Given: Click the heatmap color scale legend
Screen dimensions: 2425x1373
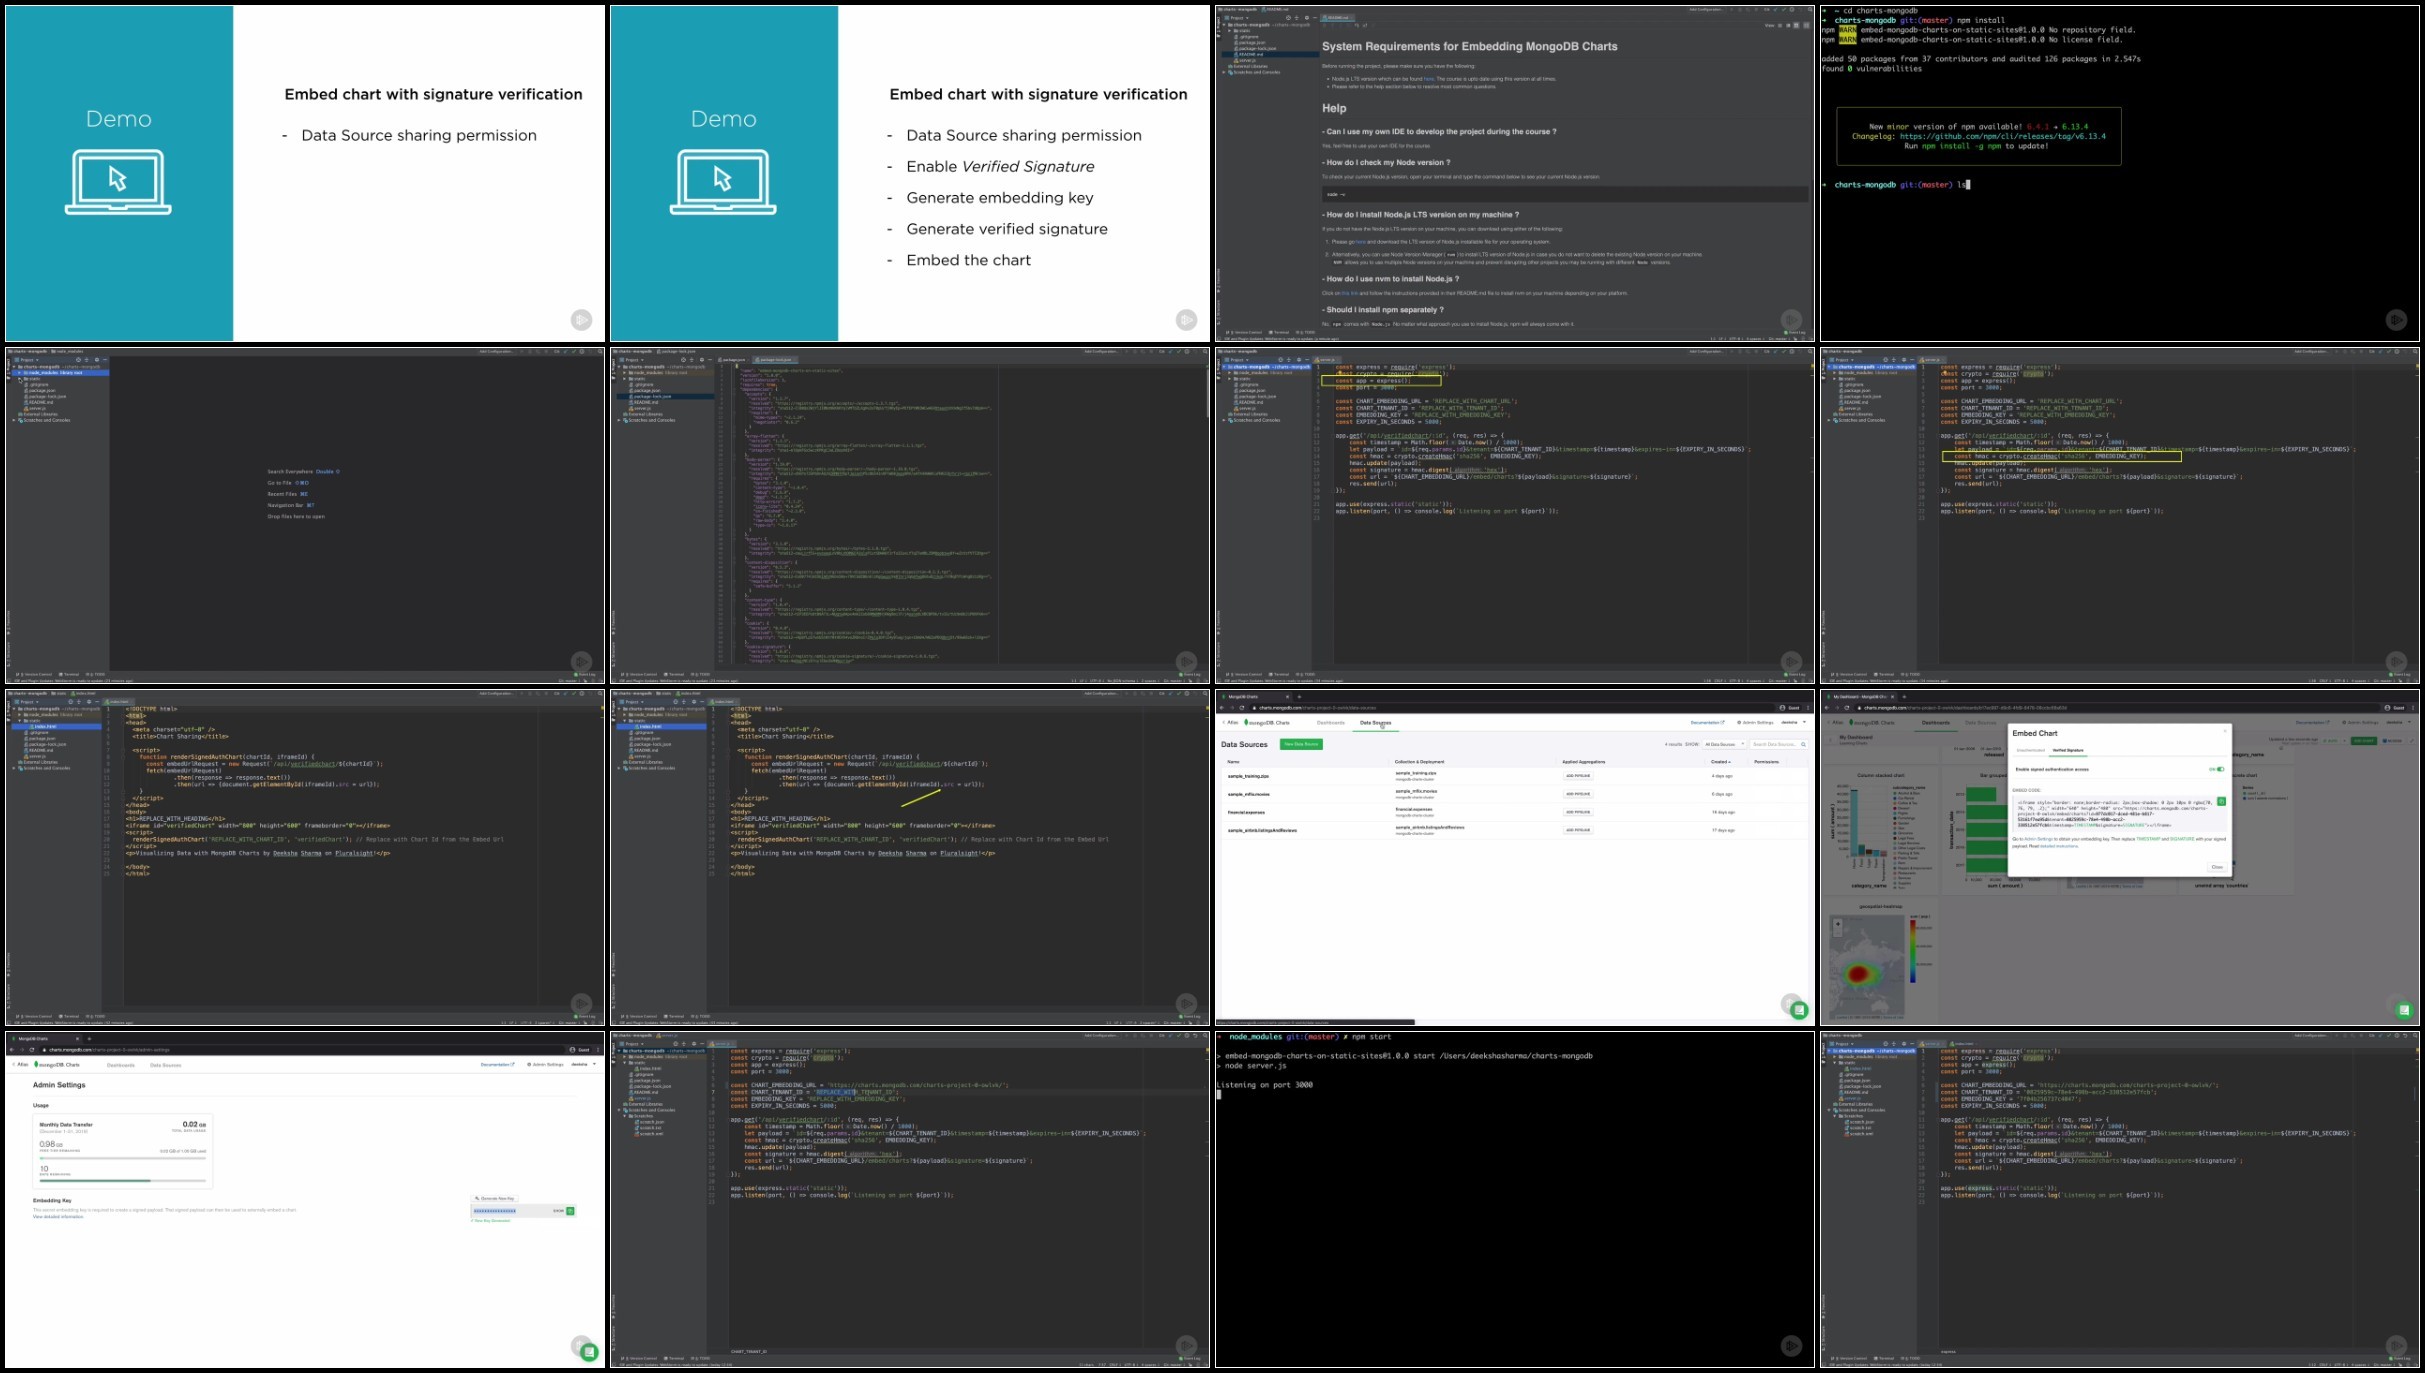Looking at the screenshot, I should [x=1913, y=951].
